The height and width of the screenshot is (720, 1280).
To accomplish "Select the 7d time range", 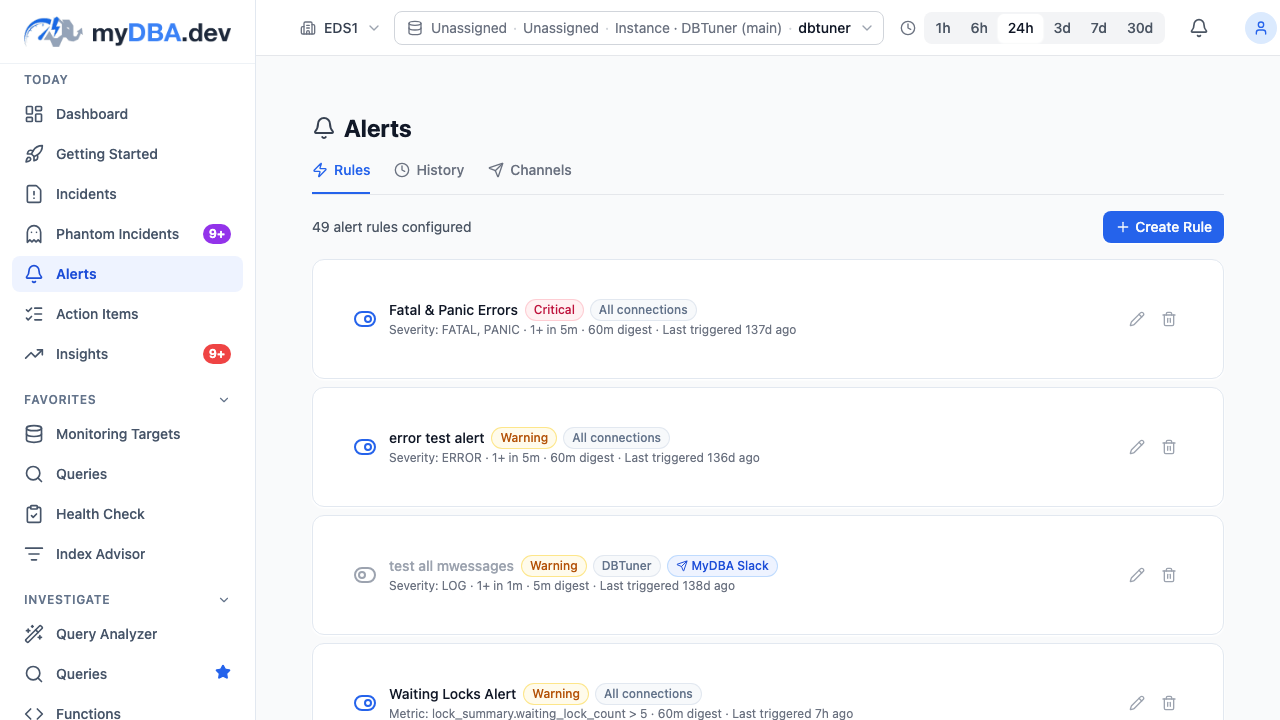I will tap(1098, 28).
